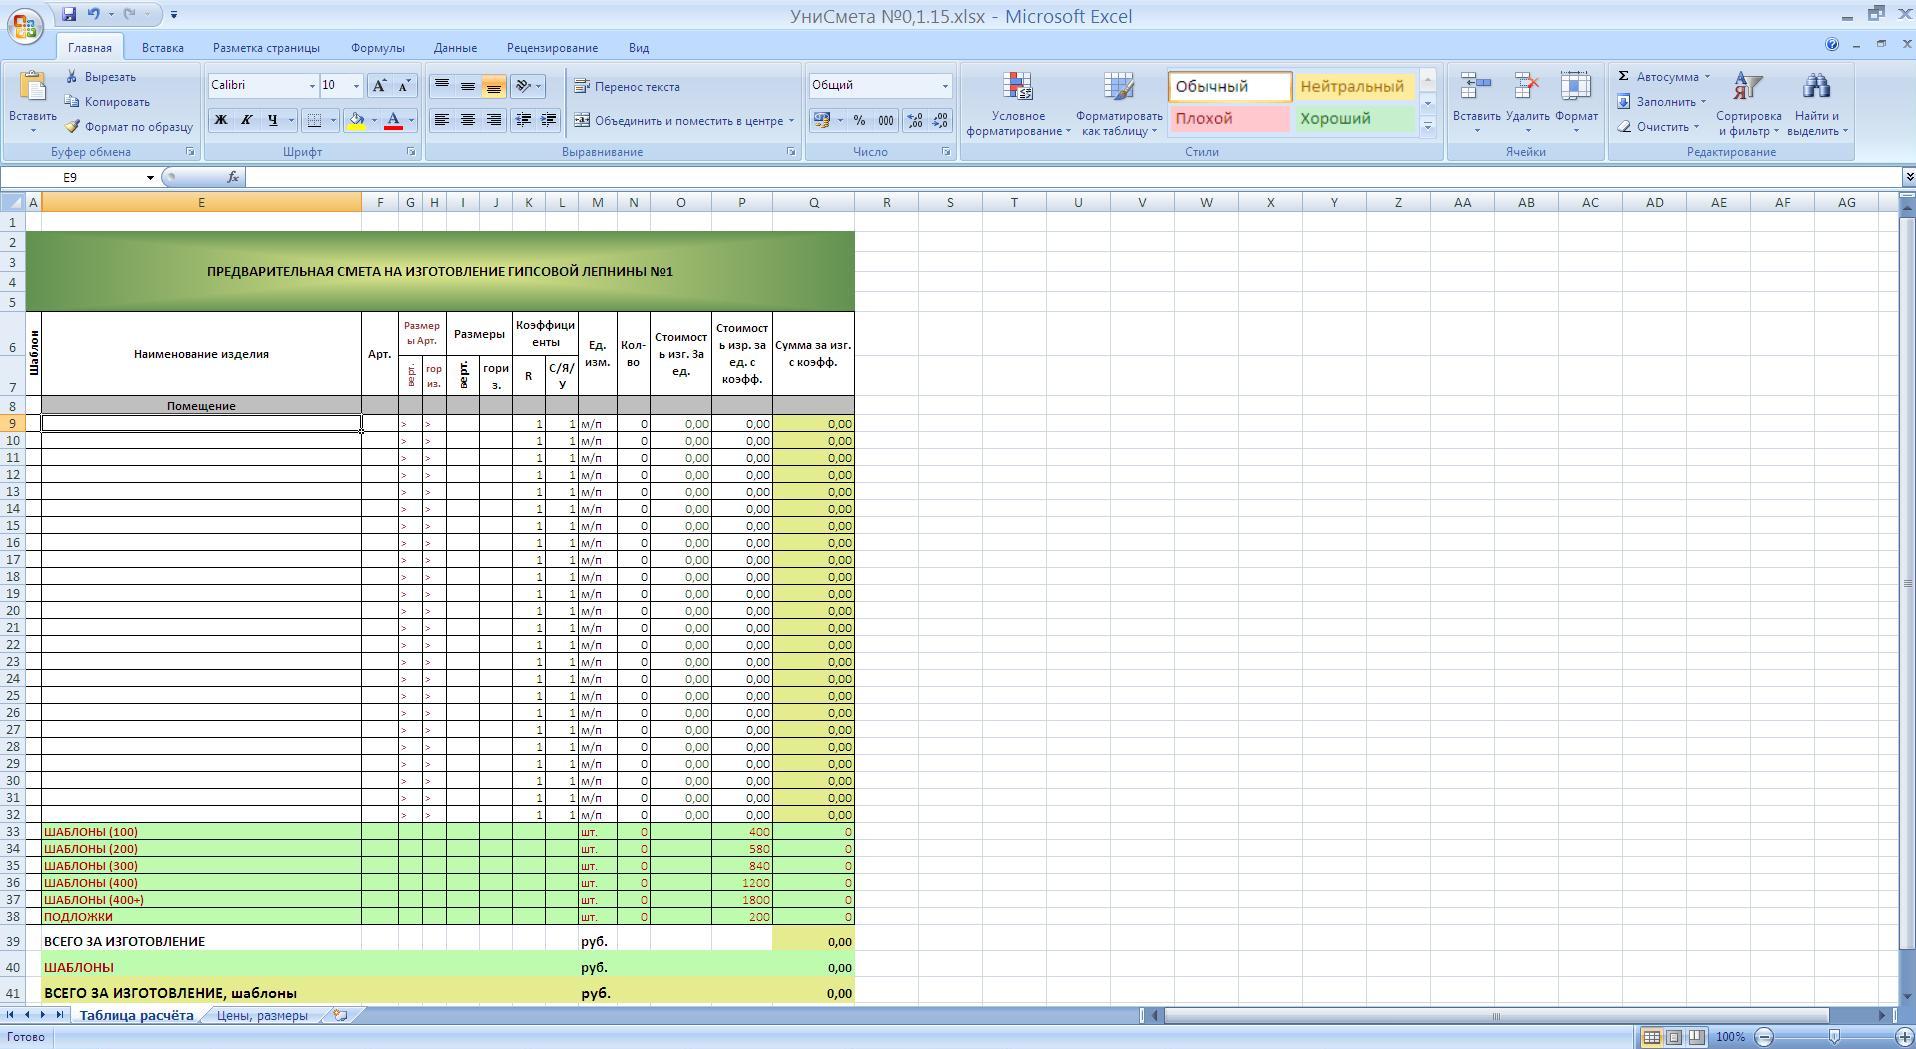Activate Формат по образцу painter
Screen dimensions: 1916x1049
(x=129, y=127)
